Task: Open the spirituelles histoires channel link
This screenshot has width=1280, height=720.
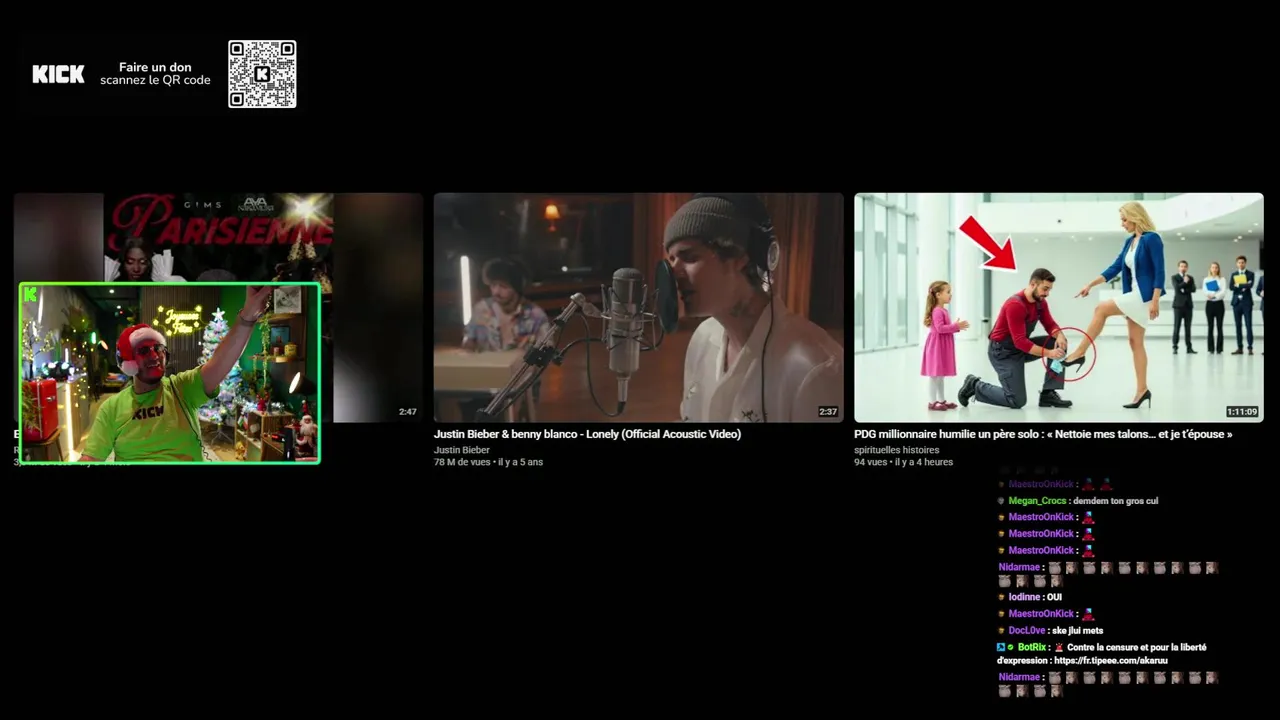Action: click(x=897, y=450)
